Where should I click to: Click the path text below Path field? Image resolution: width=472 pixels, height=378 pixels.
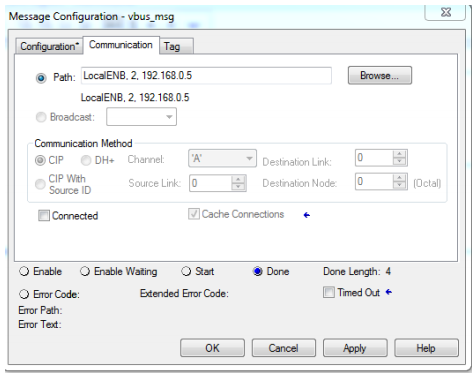[135, 98]
